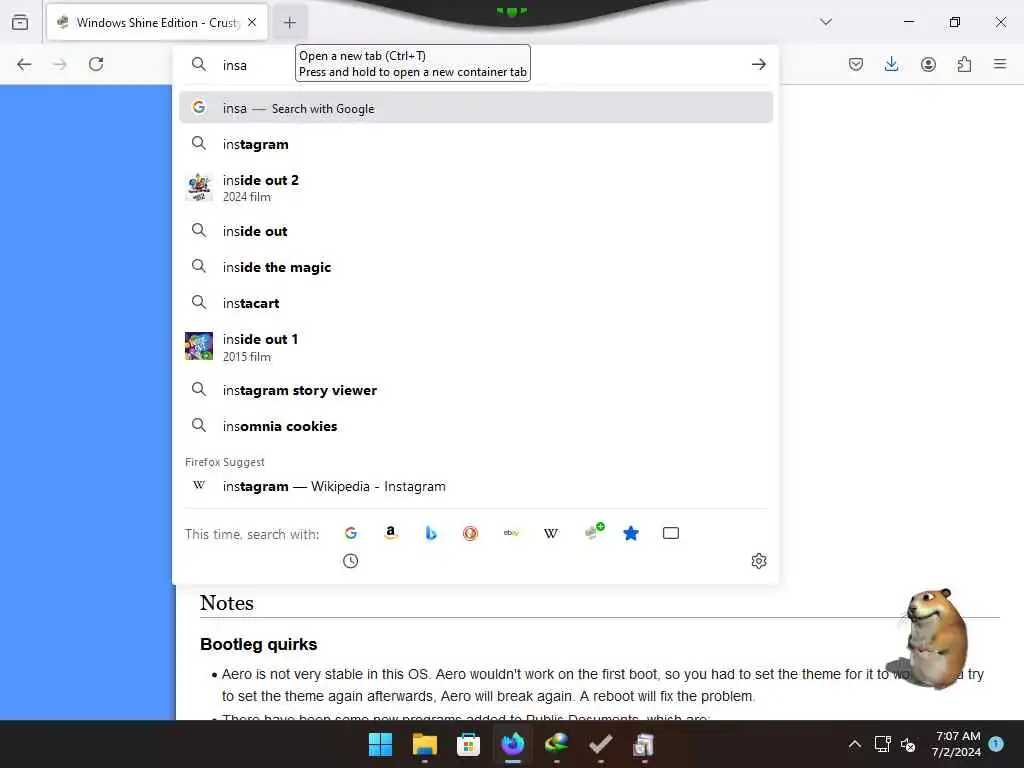Open the 7:07 AM clock and date
Viewport: 1024px width, 768px height.
tap(957, 744)
